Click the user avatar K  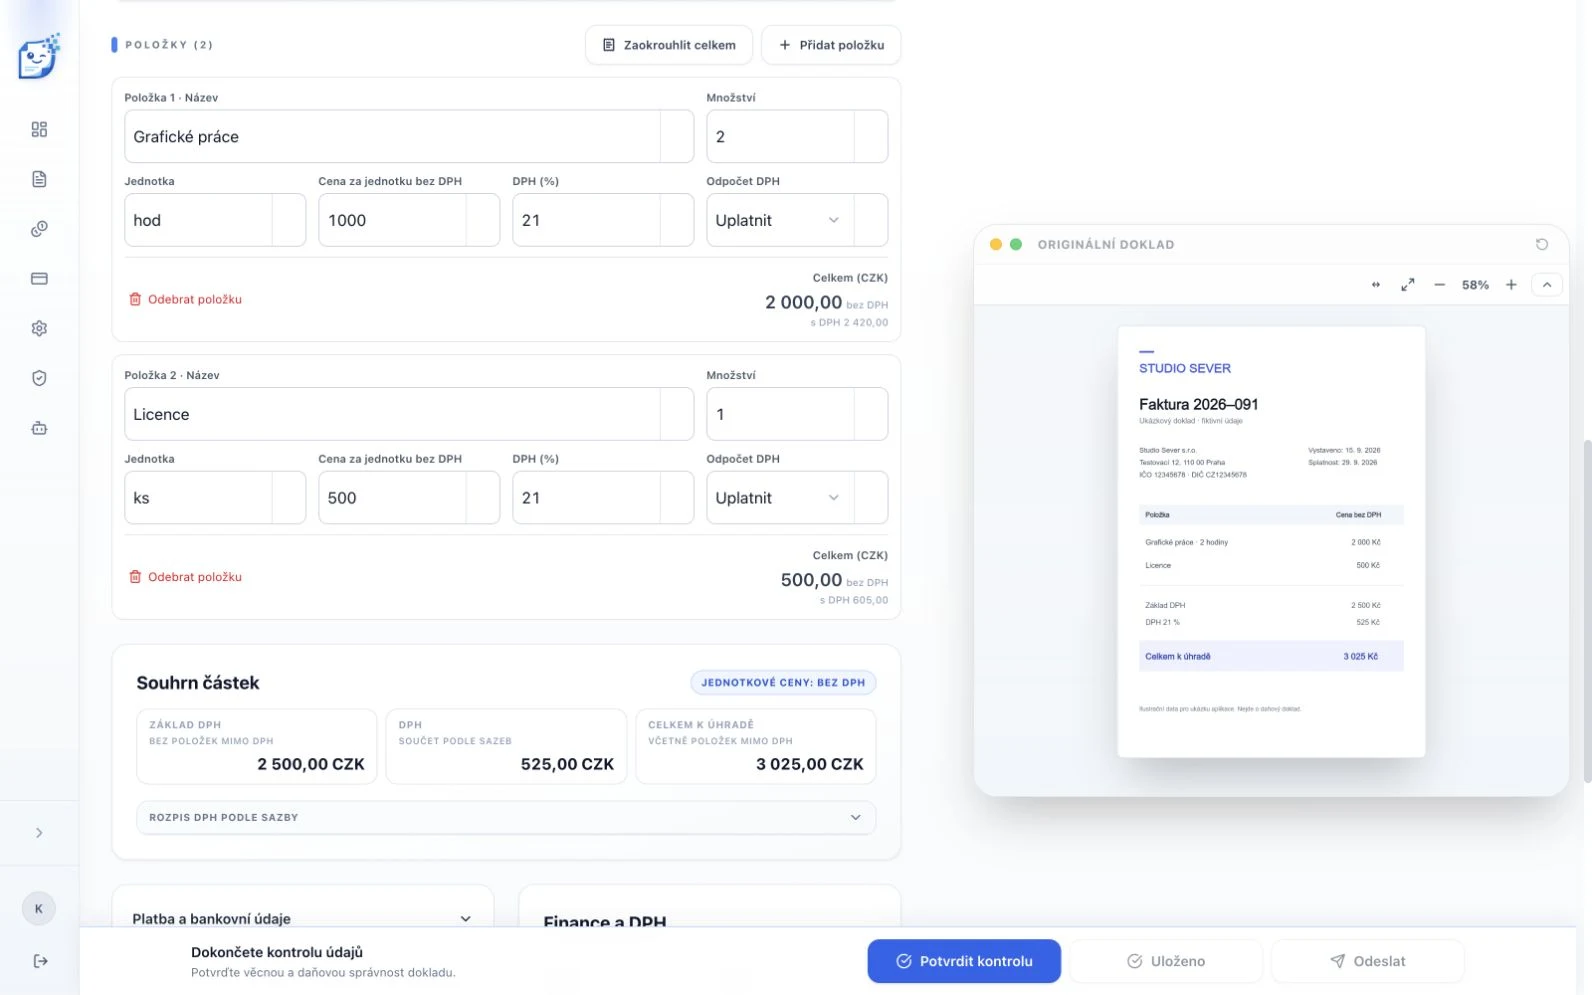click(x=39, y=909)
